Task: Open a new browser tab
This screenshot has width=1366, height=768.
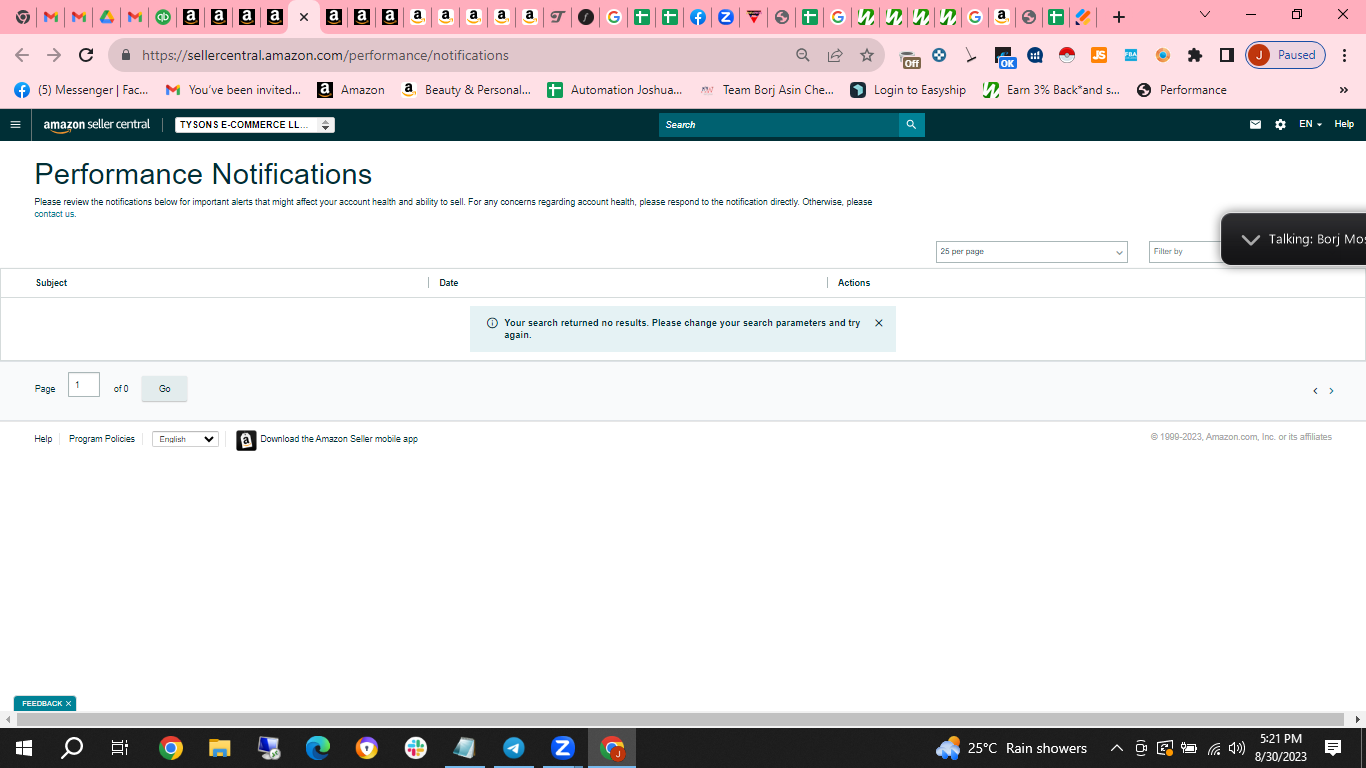Action: [1119, 17]
